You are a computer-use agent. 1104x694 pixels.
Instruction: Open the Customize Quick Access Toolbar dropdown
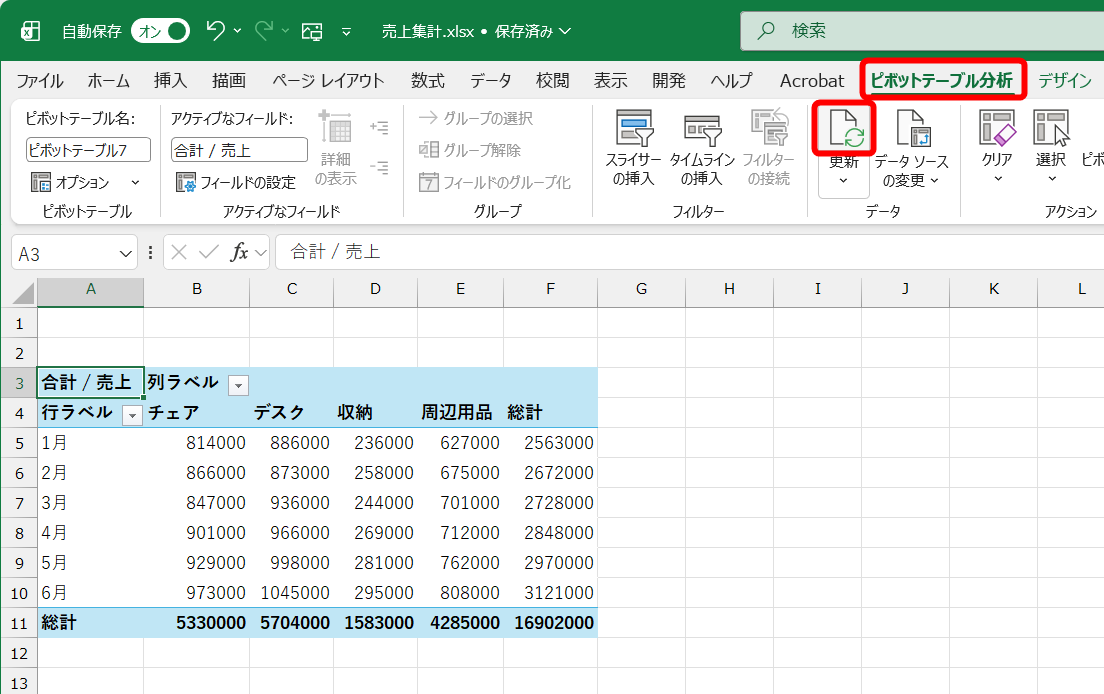tap(346, 32)
